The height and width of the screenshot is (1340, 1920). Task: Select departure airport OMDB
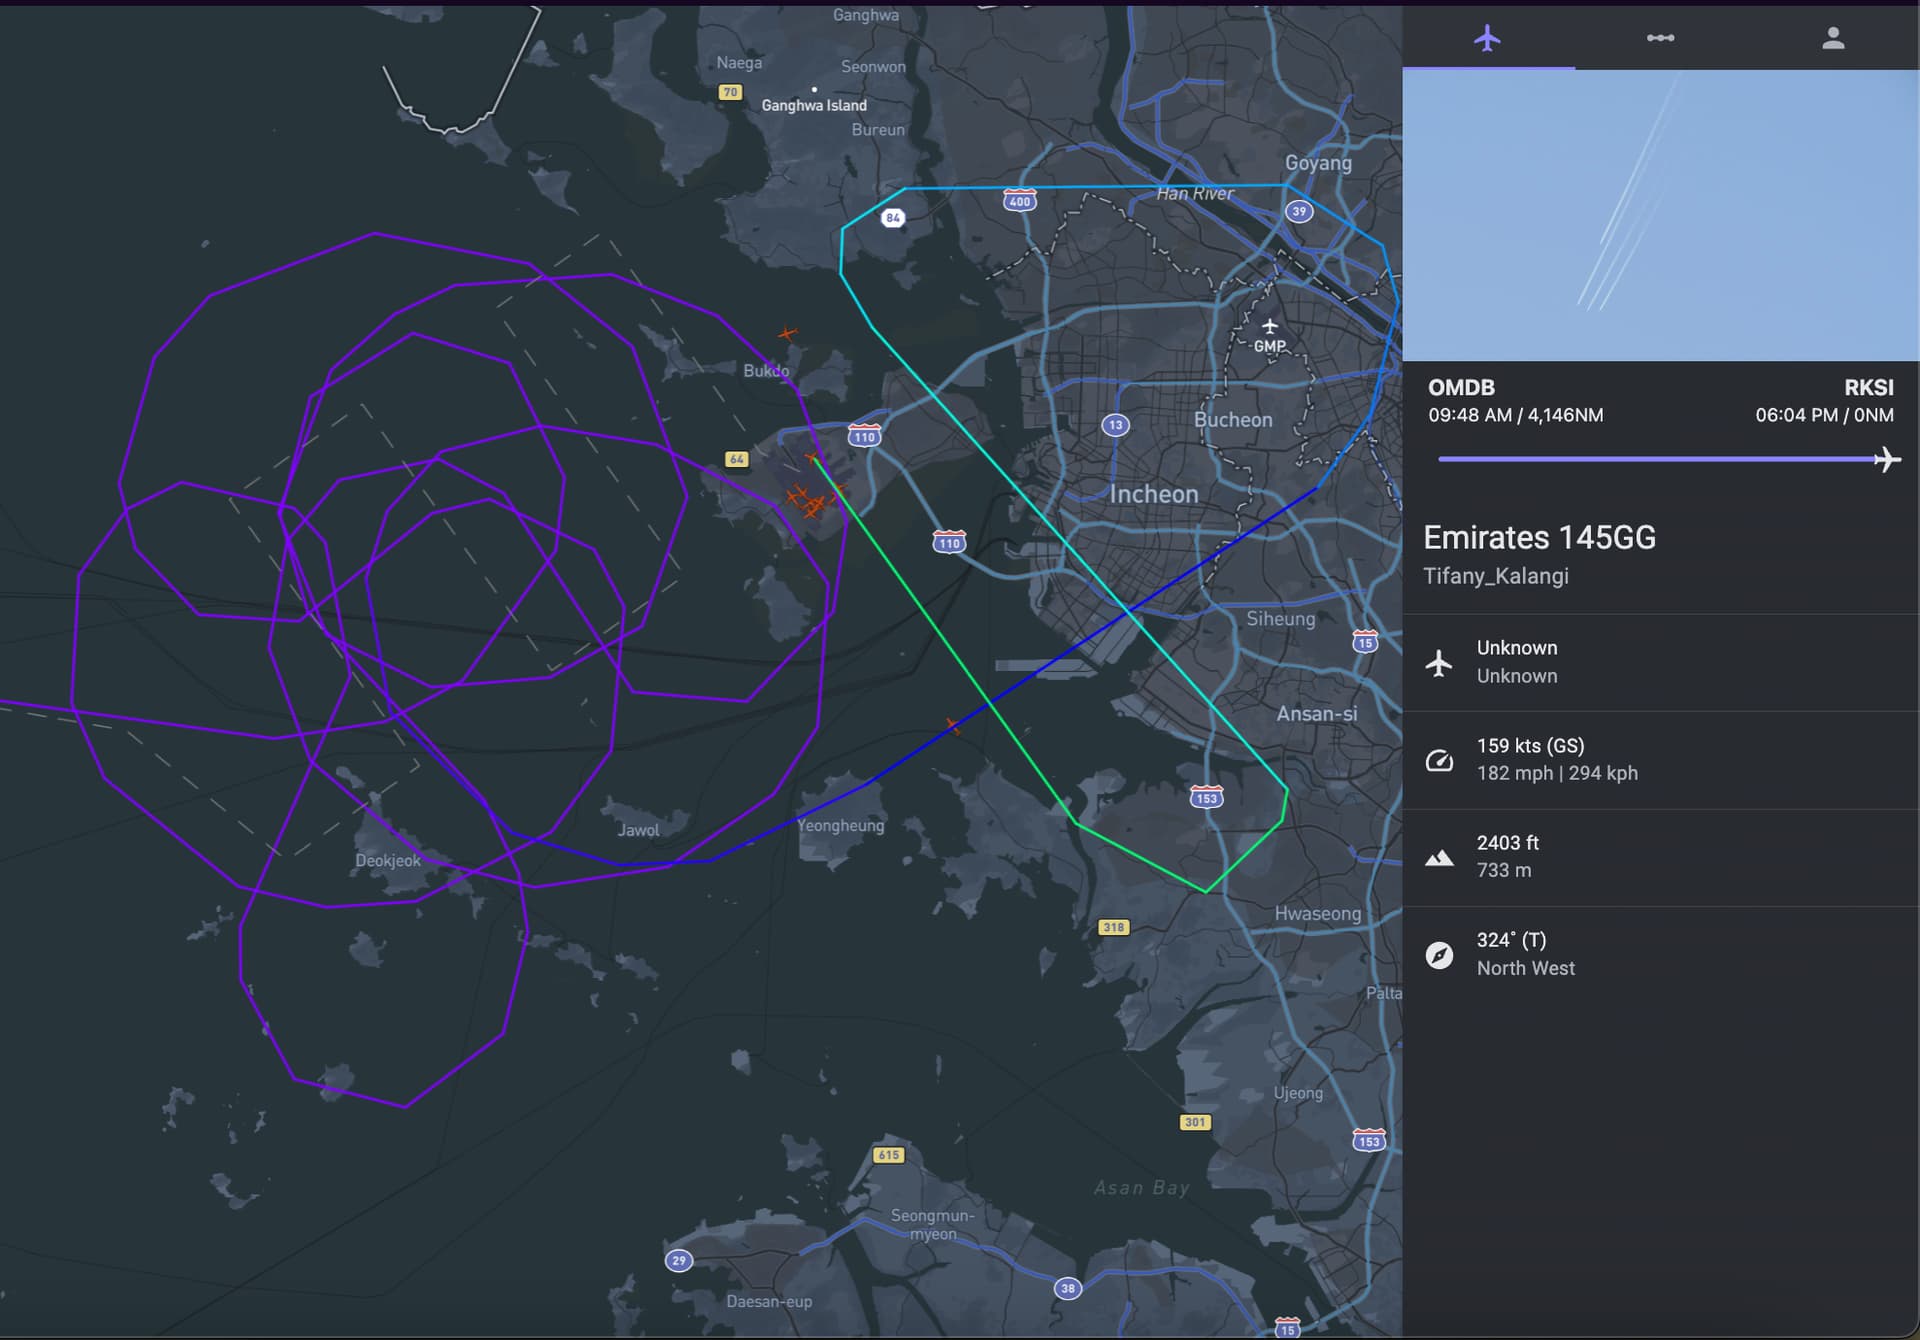click(x=1461, y=388)
